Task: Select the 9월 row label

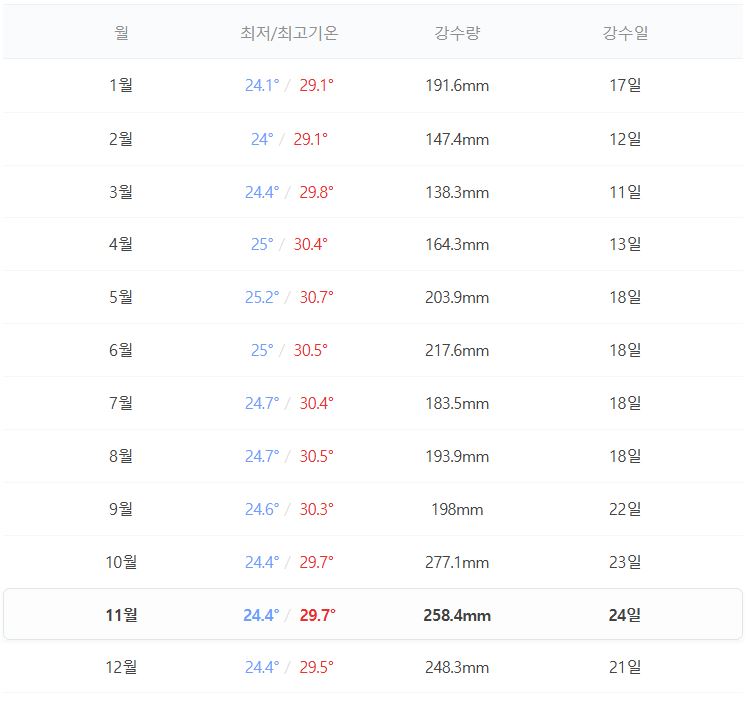Action: (x=121, y=509)
